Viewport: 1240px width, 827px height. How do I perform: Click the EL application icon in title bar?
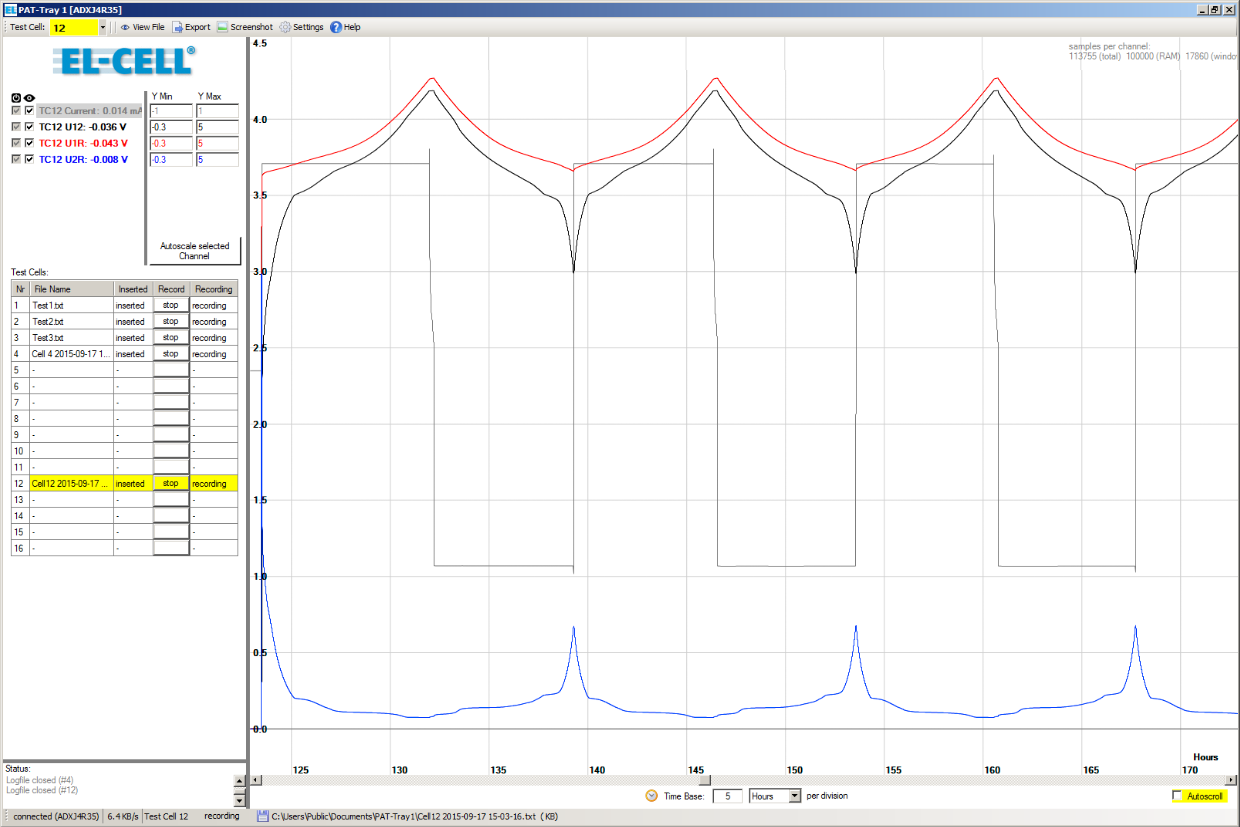tap(9, 9)
